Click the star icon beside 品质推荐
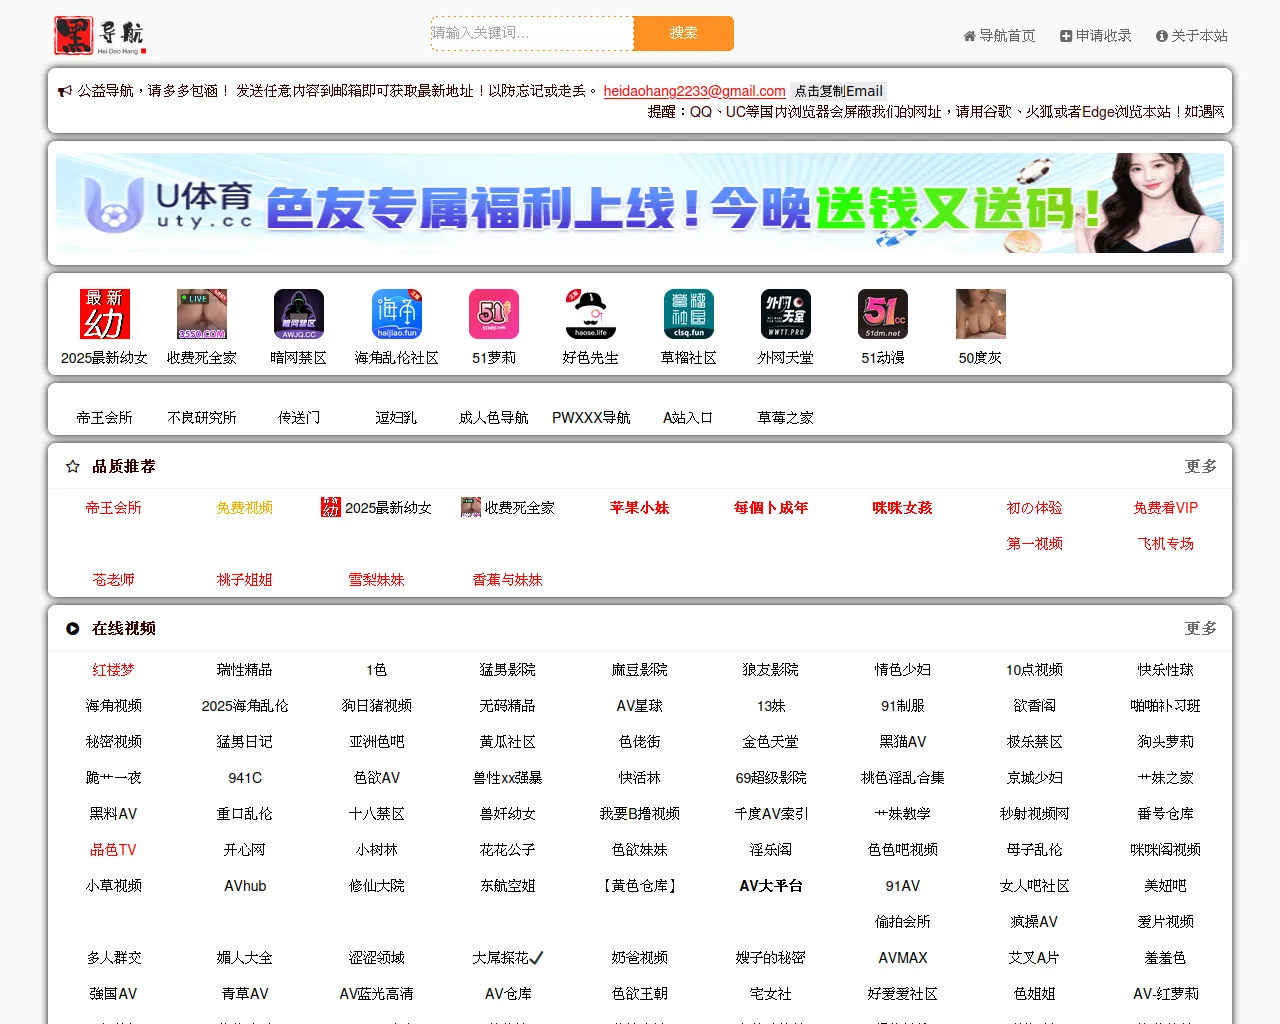1280x1024 pixels. (x=73, y=466)
